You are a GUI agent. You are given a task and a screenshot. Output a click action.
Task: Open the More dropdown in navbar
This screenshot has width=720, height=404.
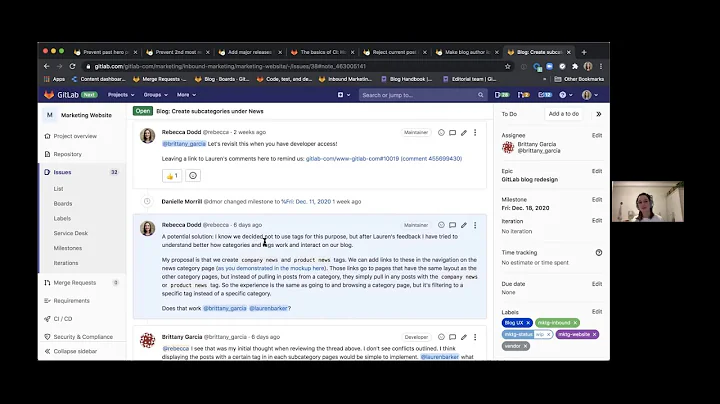pos(186,95)
